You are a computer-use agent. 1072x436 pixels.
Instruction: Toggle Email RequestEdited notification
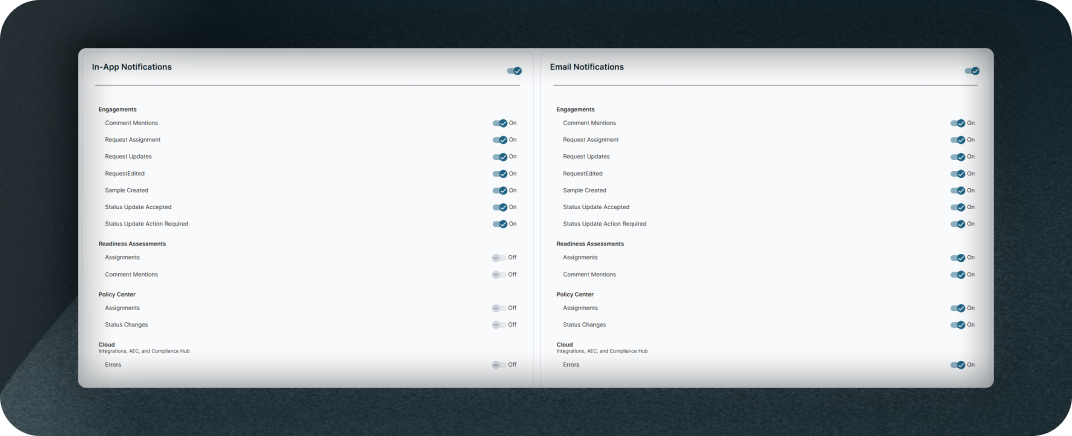pyautogui.click(x=958, y=174)
